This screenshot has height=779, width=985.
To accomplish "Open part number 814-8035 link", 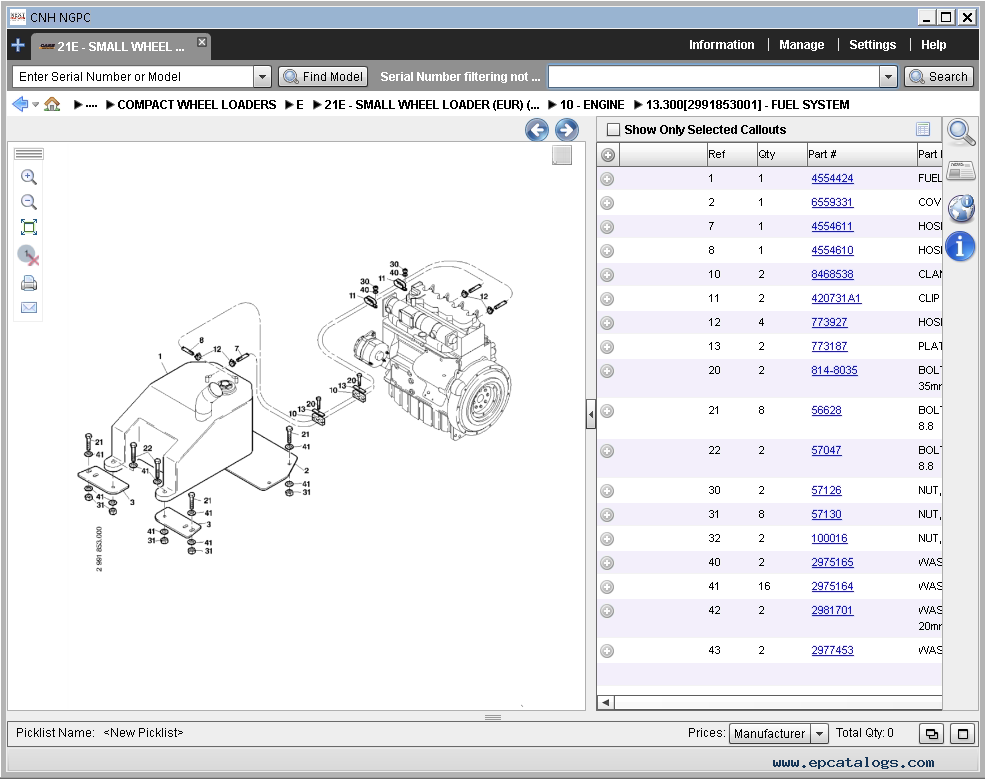I will 834,370.
